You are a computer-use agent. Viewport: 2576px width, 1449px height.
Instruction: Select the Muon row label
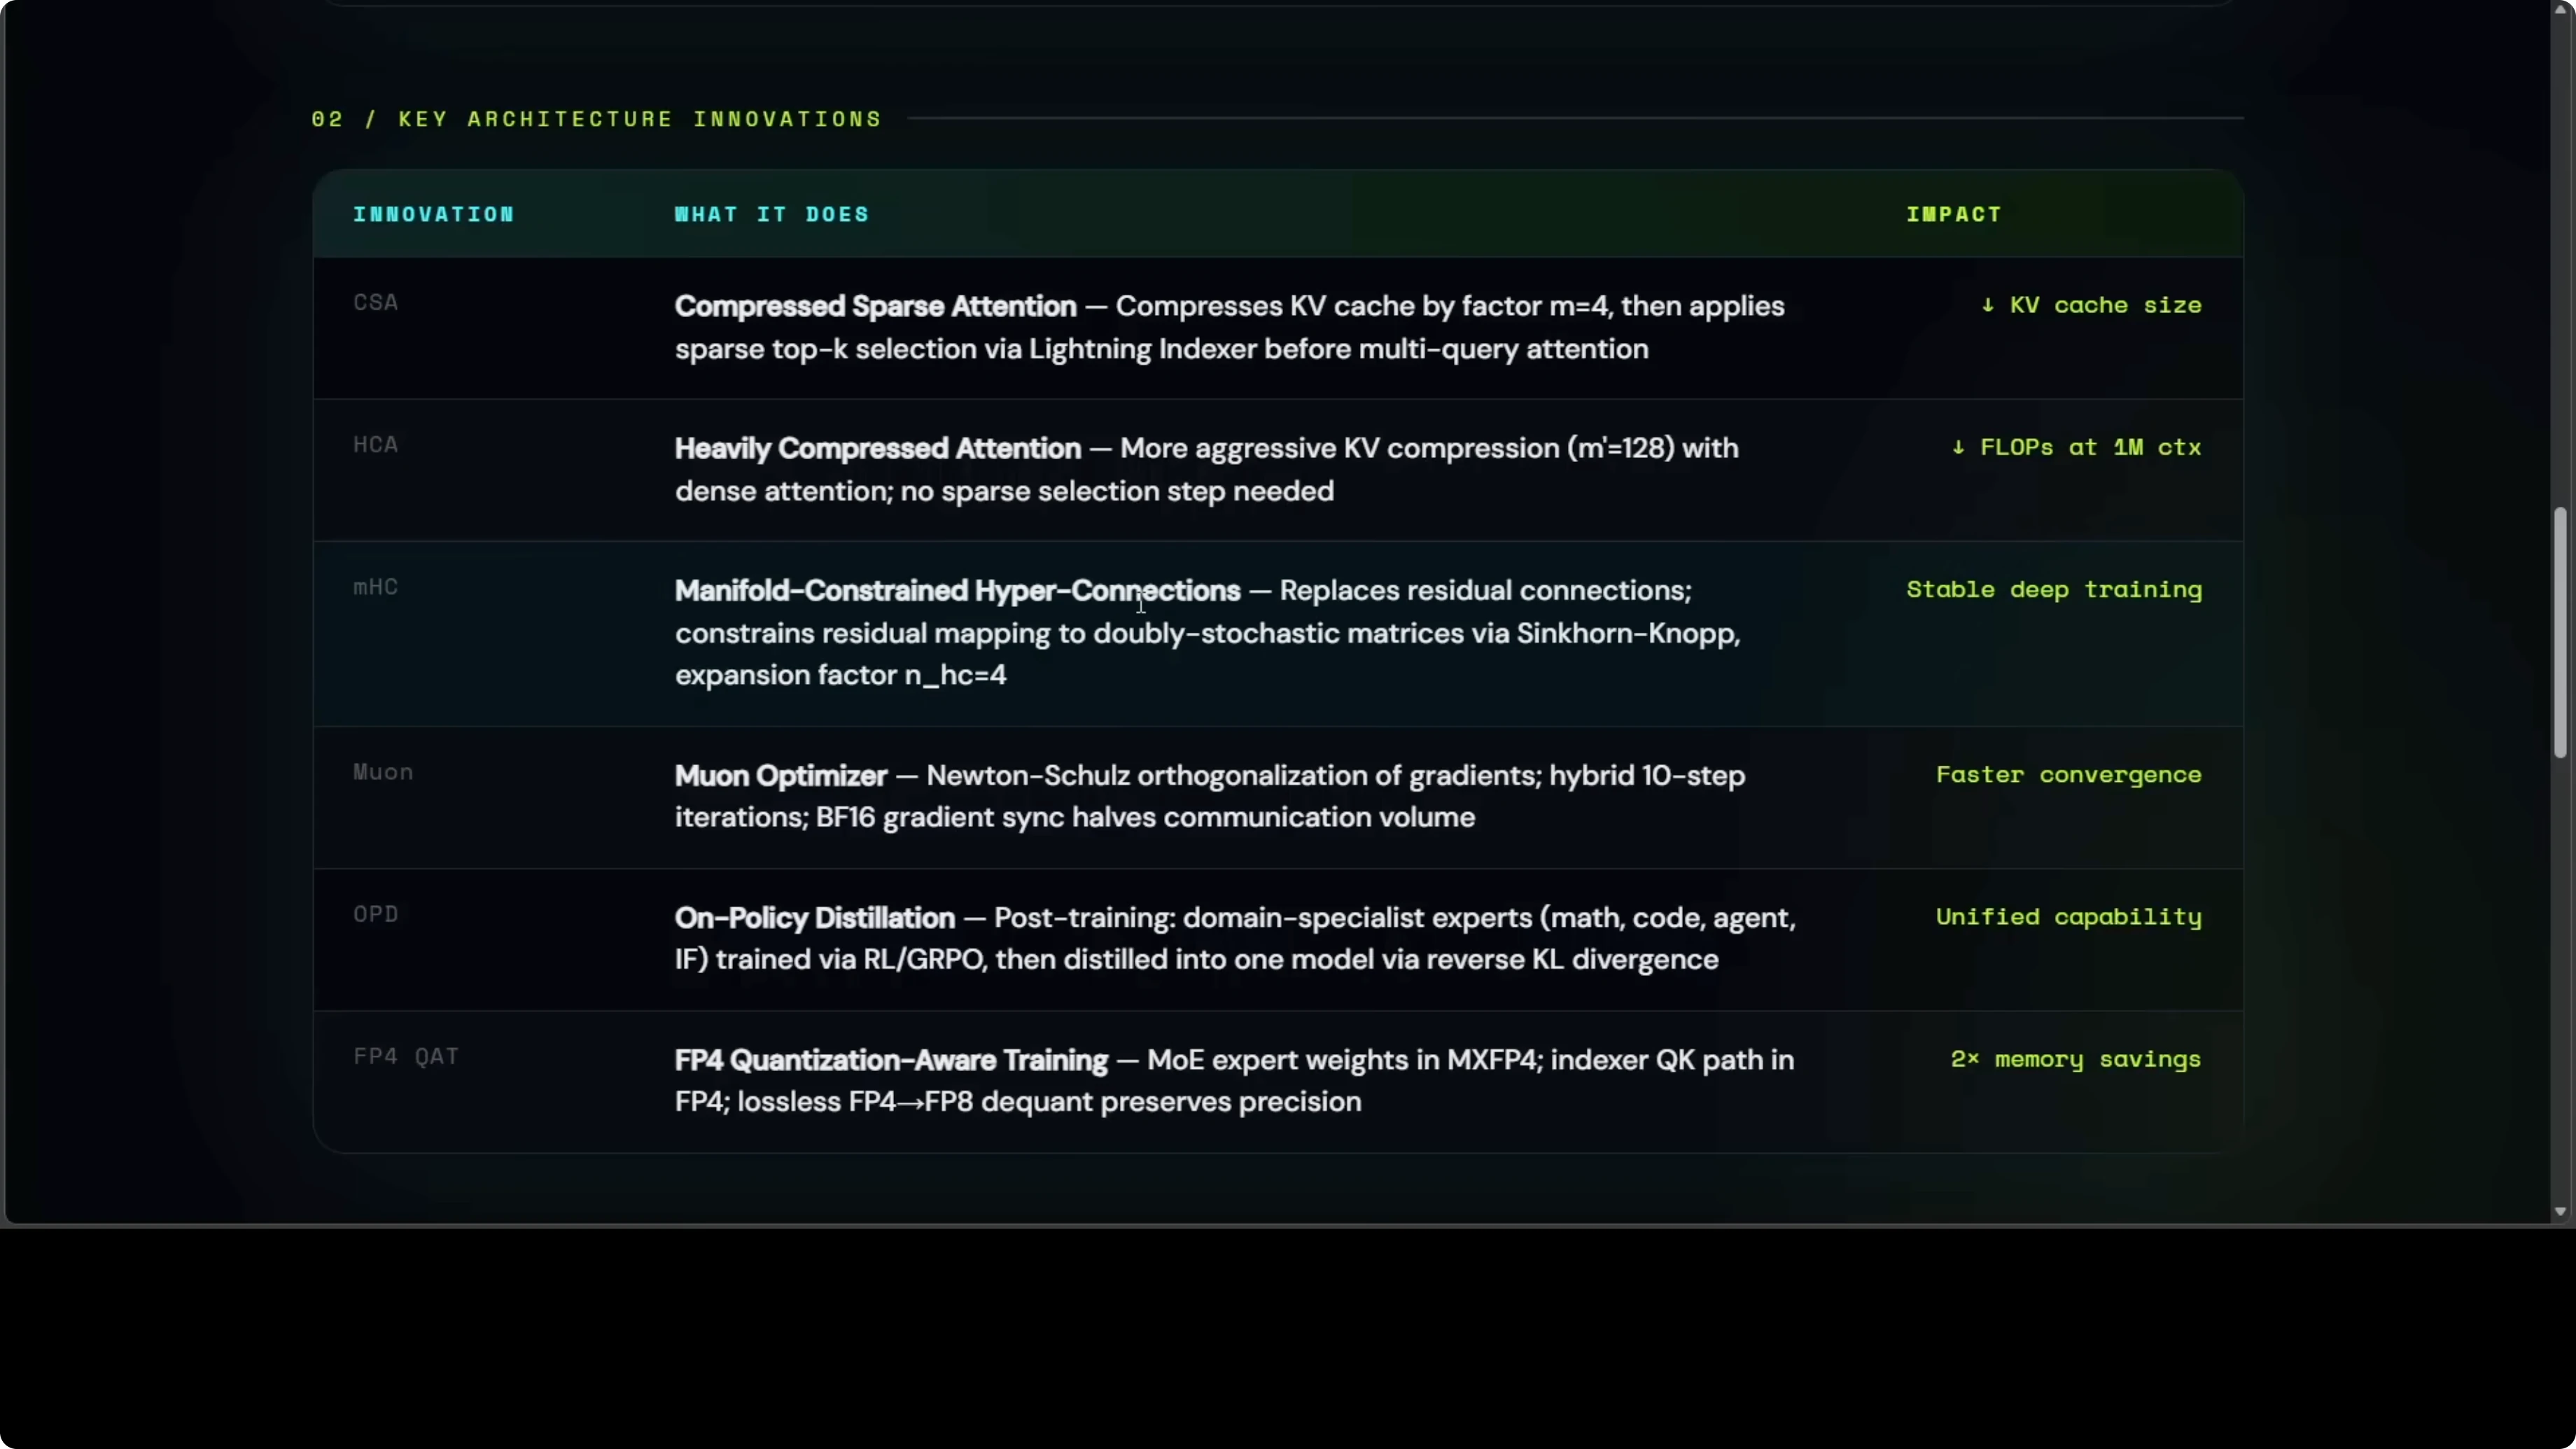(x=383, y=772)
